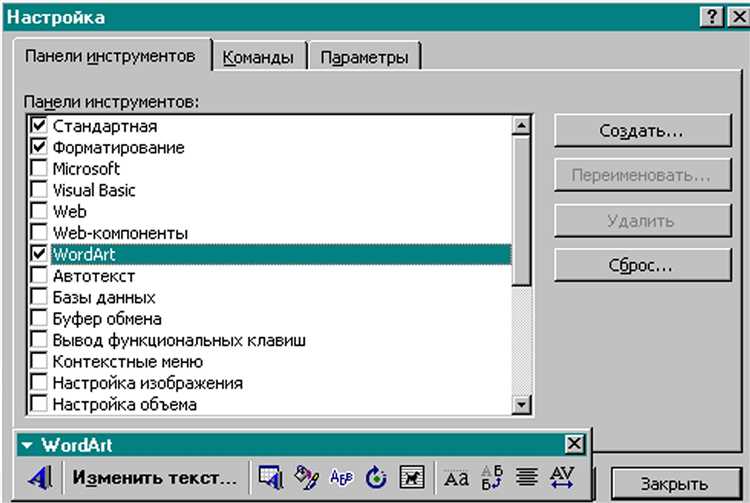The height and width of the screenshot is (503, 750).
Task: Select the Контекстные меню entry text
Action: click(128, 361)
